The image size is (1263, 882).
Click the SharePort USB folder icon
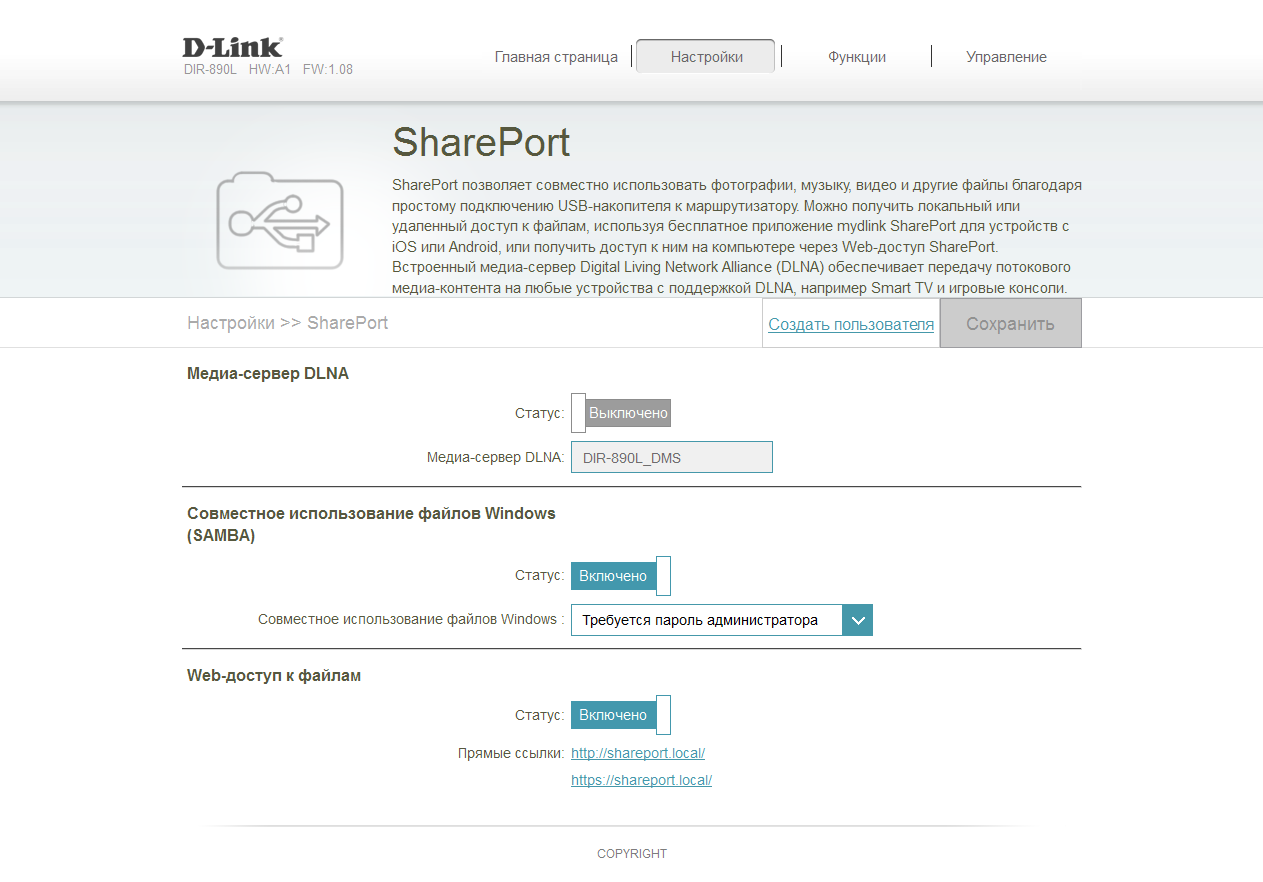pyautogui.click(x=280, y=219)
